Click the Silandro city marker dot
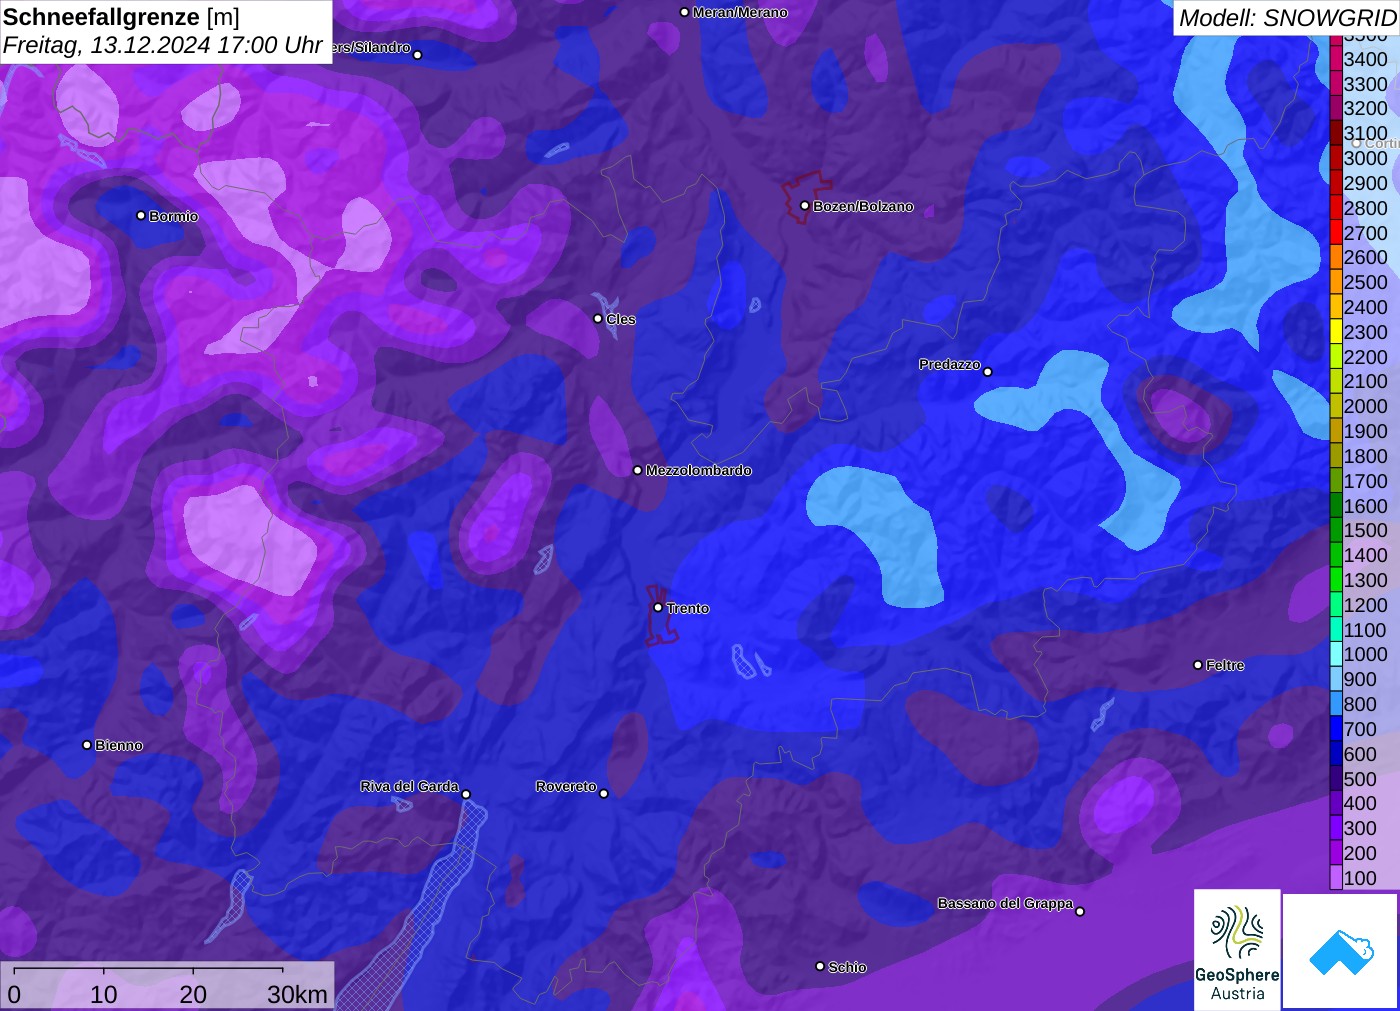The image size is (1400, 1011). coord(418,54)
